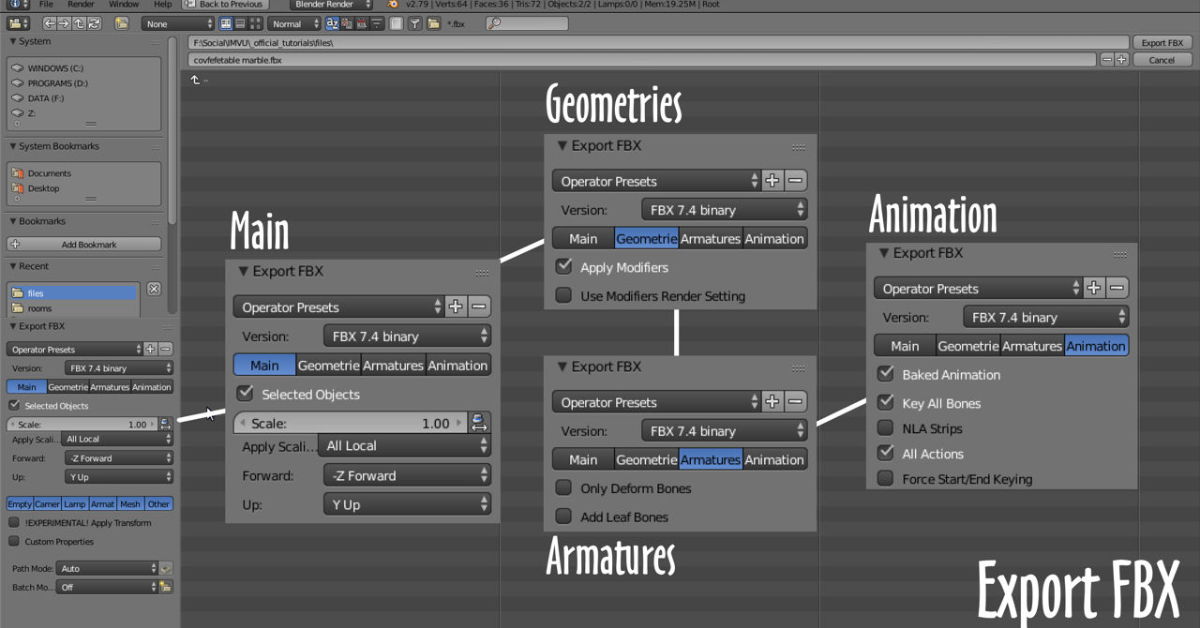The width and height of the screenshot is (1200, 628).
Task: Click the refresh file list icon
Action: 92,23
